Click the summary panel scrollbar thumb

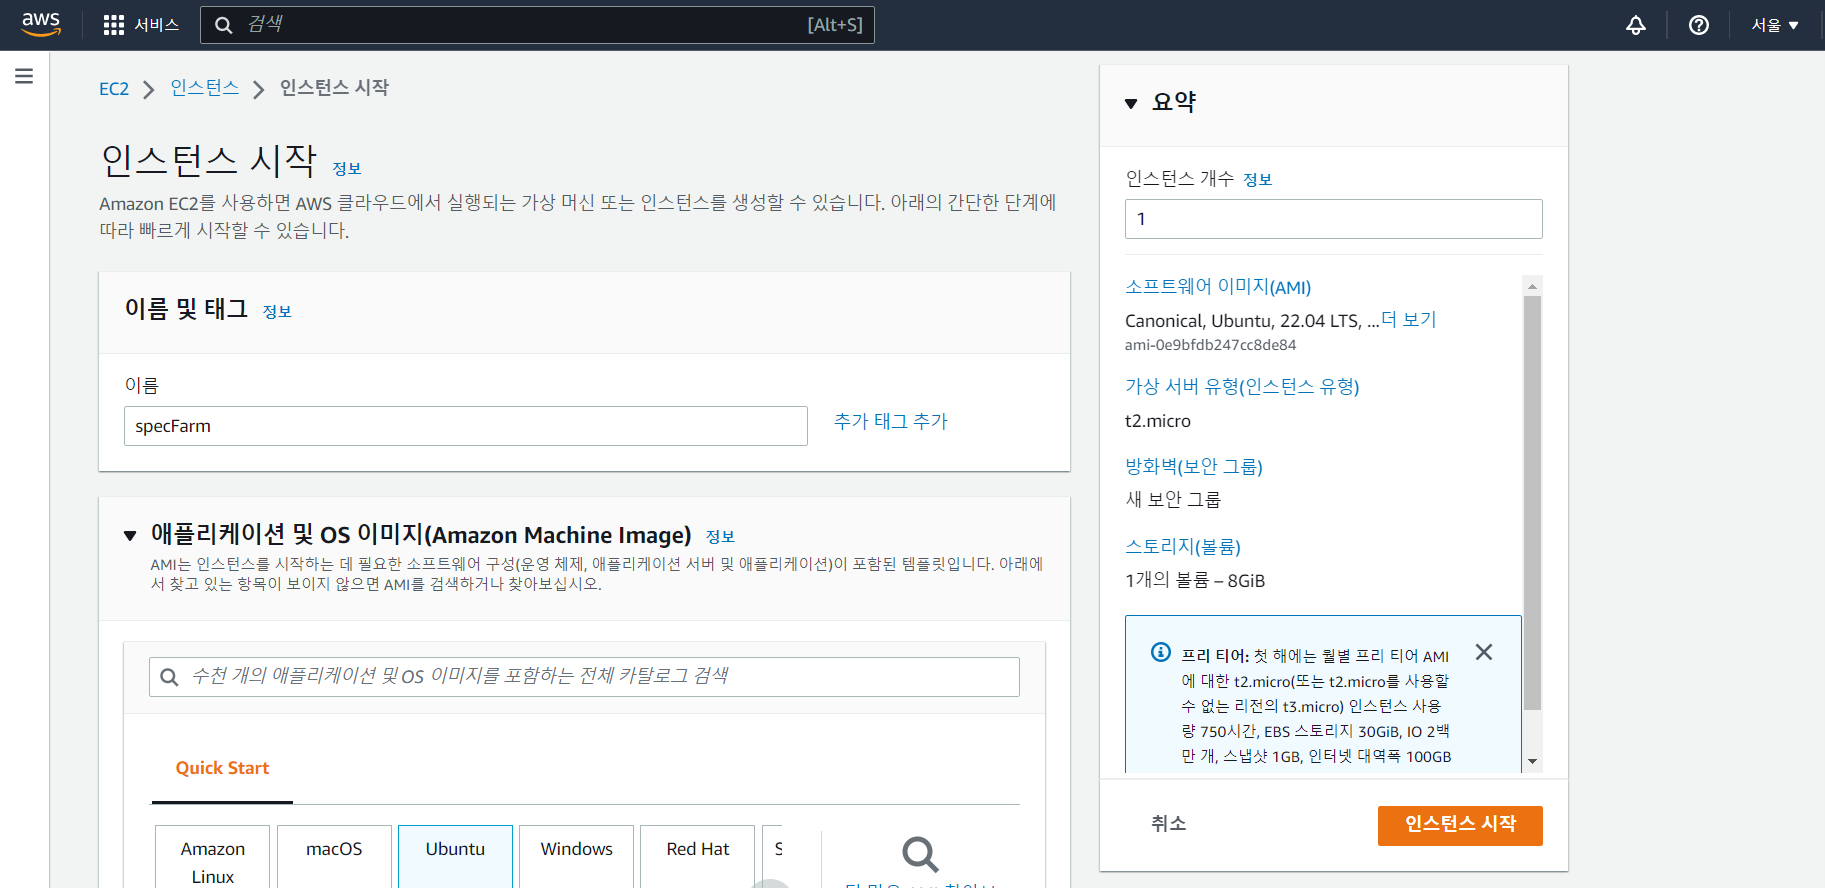pos(1532,503)
